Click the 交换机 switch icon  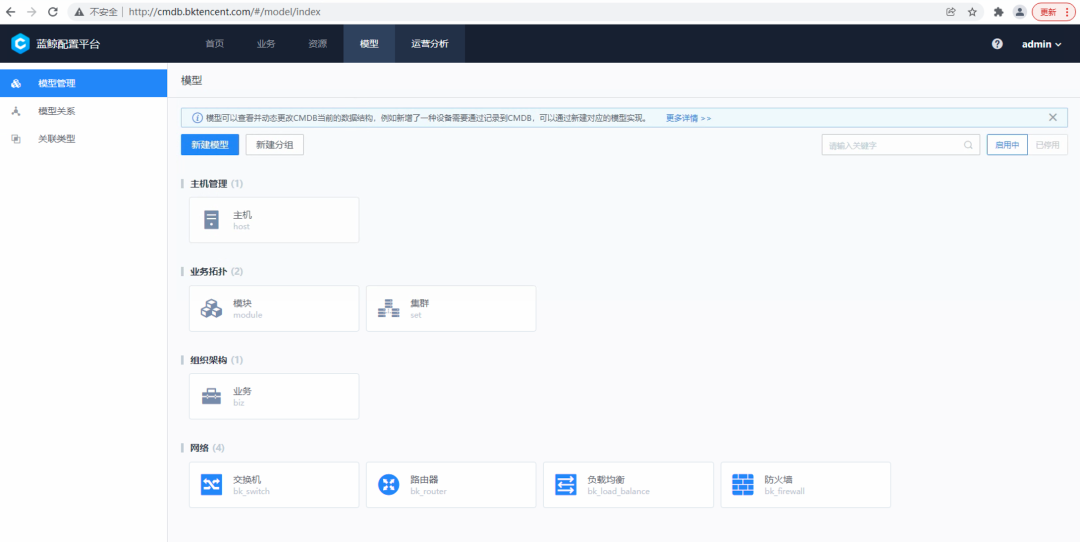tap(211, 484)
